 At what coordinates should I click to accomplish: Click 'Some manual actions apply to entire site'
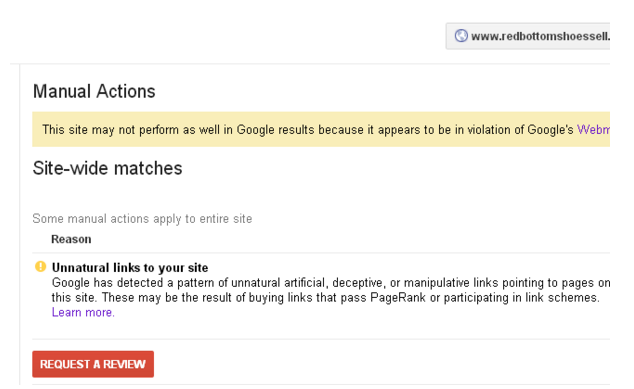(142, 219)
